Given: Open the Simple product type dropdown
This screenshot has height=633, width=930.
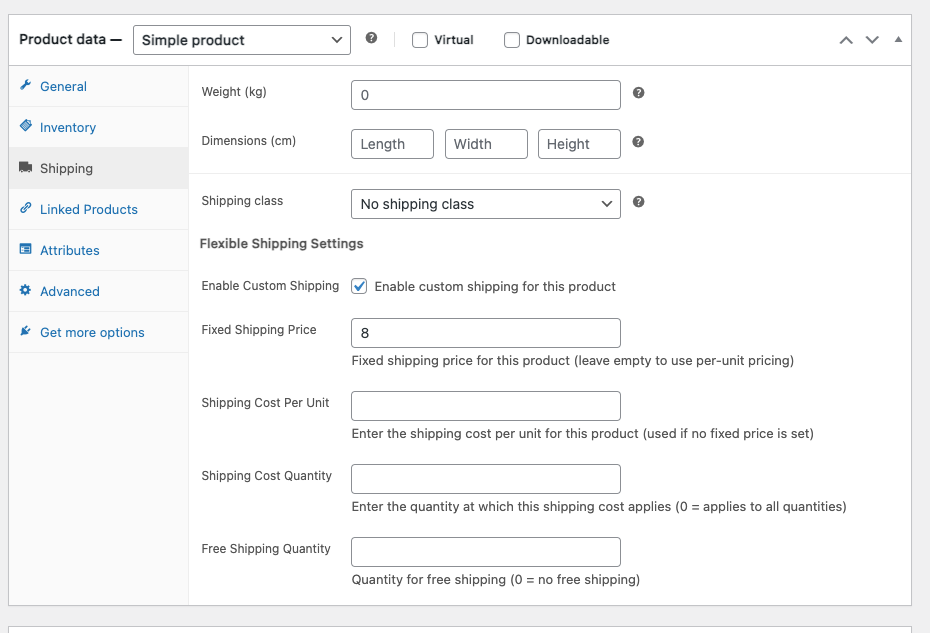Looking at the screenshot, I should coord(241,40).
